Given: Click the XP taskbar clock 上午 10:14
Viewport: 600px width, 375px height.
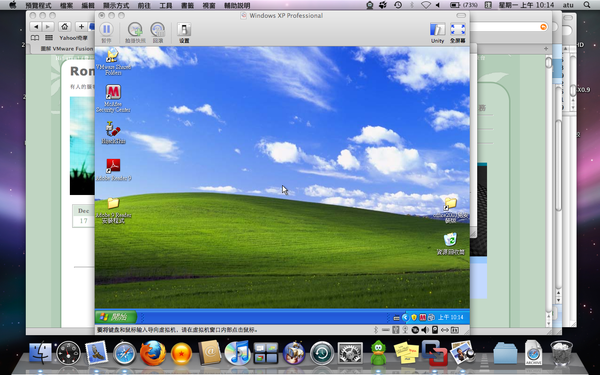Looking at the screenshot, I should [x=451, y=317].
